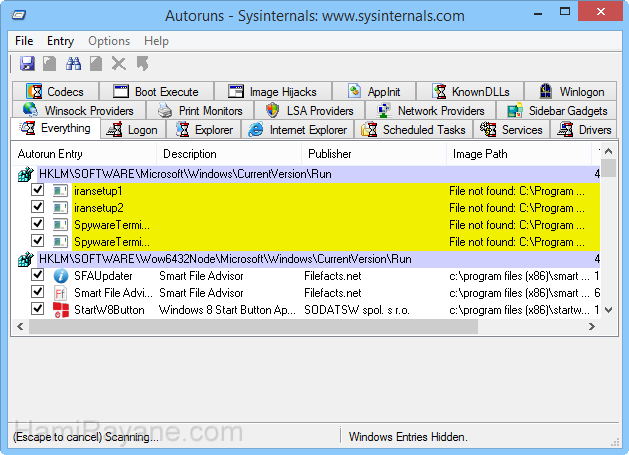Select the Print Monitors tab
The height and width of the screenshot is (455, 629).
click(200, 110)
